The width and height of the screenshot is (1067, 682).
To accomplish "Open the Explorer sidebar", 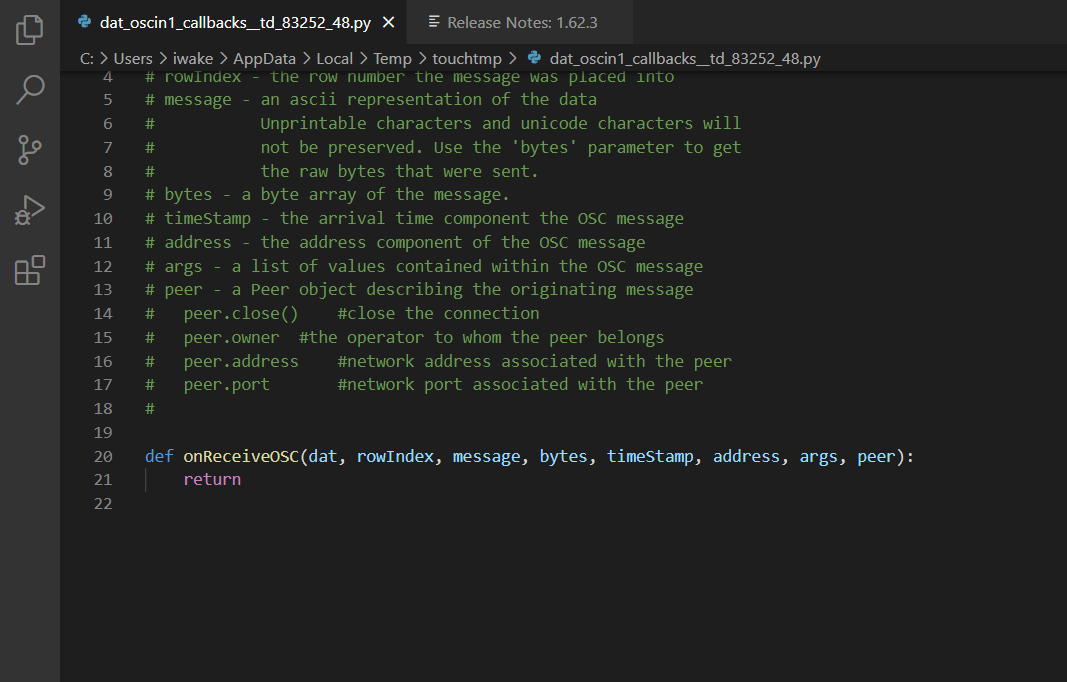I will tap(29, 30).
